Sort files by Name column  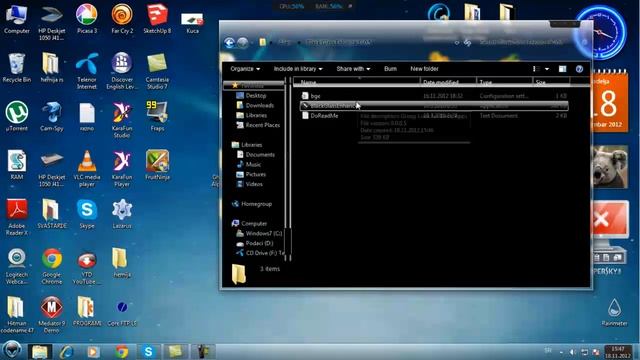[x=356, y=82]
